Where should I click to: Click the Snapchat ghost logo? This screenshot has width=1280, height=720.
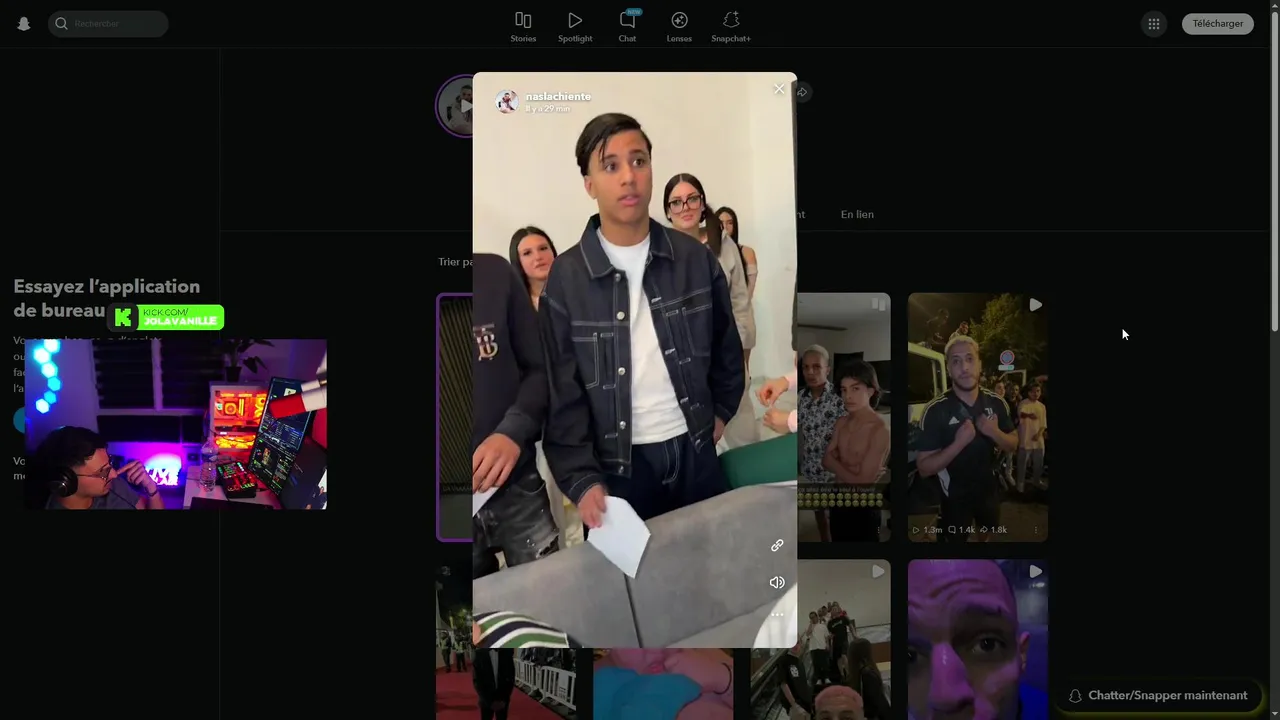click(x=24, y=24)
